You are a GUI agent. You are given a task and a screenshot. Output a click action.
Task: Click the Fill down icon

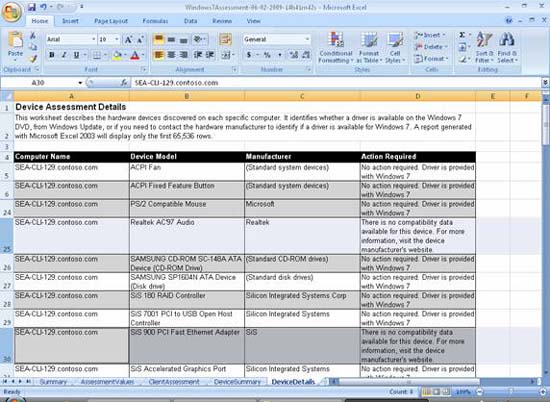[x=462, y=47]
